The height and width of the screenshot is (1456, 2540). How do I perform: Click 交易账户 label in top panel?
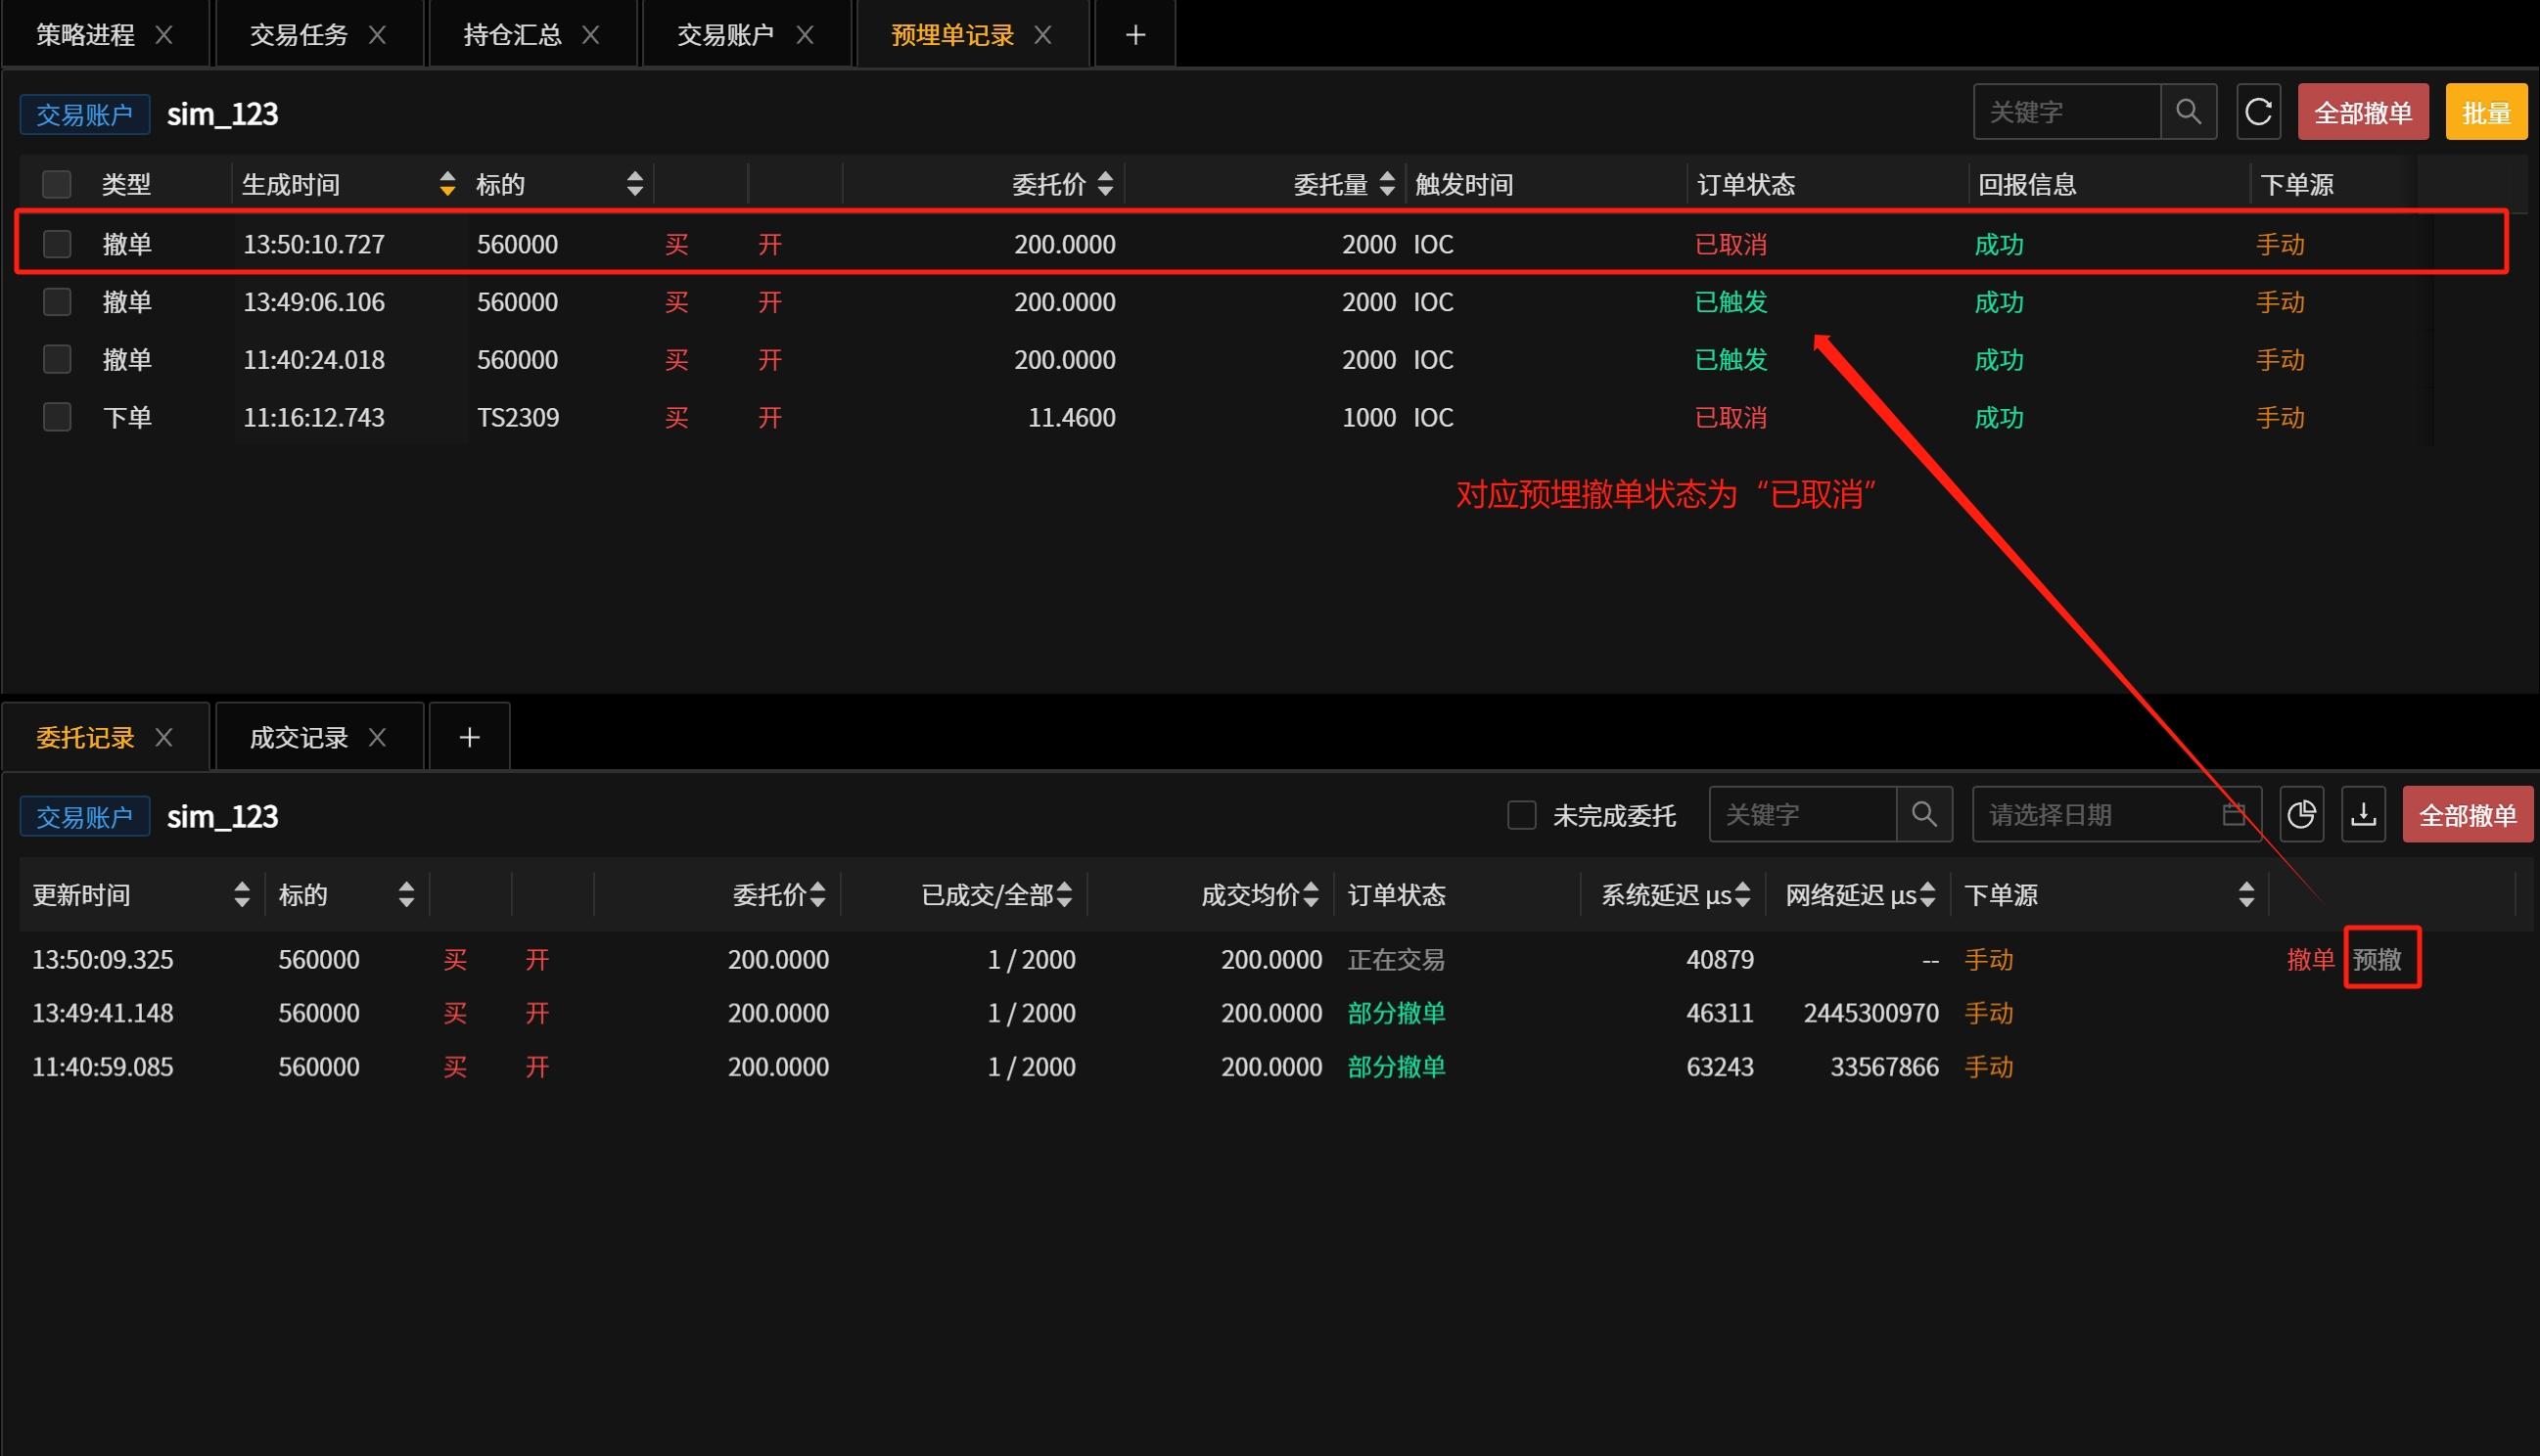coord(85,114)
